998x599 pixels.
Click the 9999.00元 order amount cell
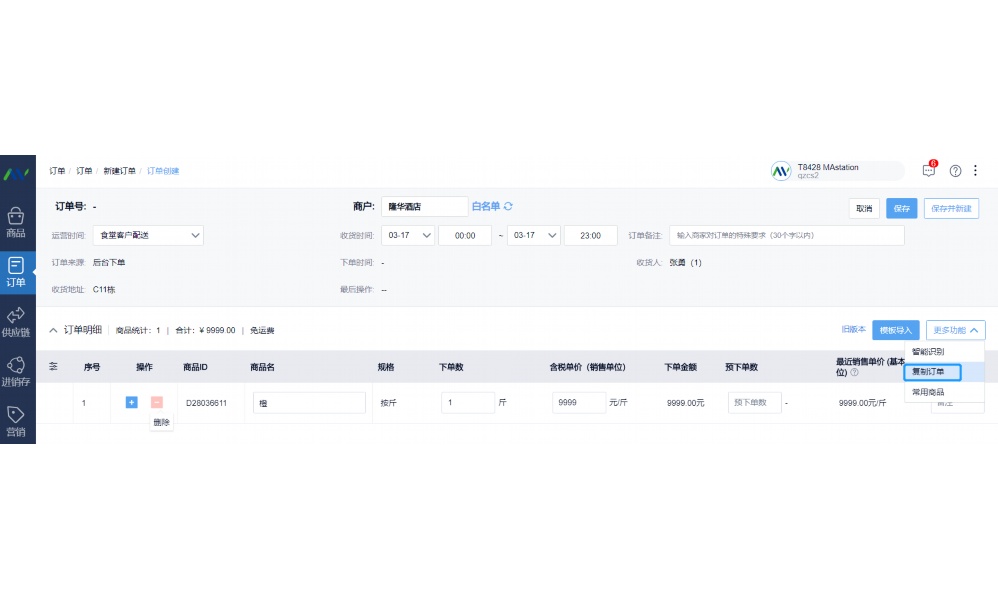[x=685, y=403]
